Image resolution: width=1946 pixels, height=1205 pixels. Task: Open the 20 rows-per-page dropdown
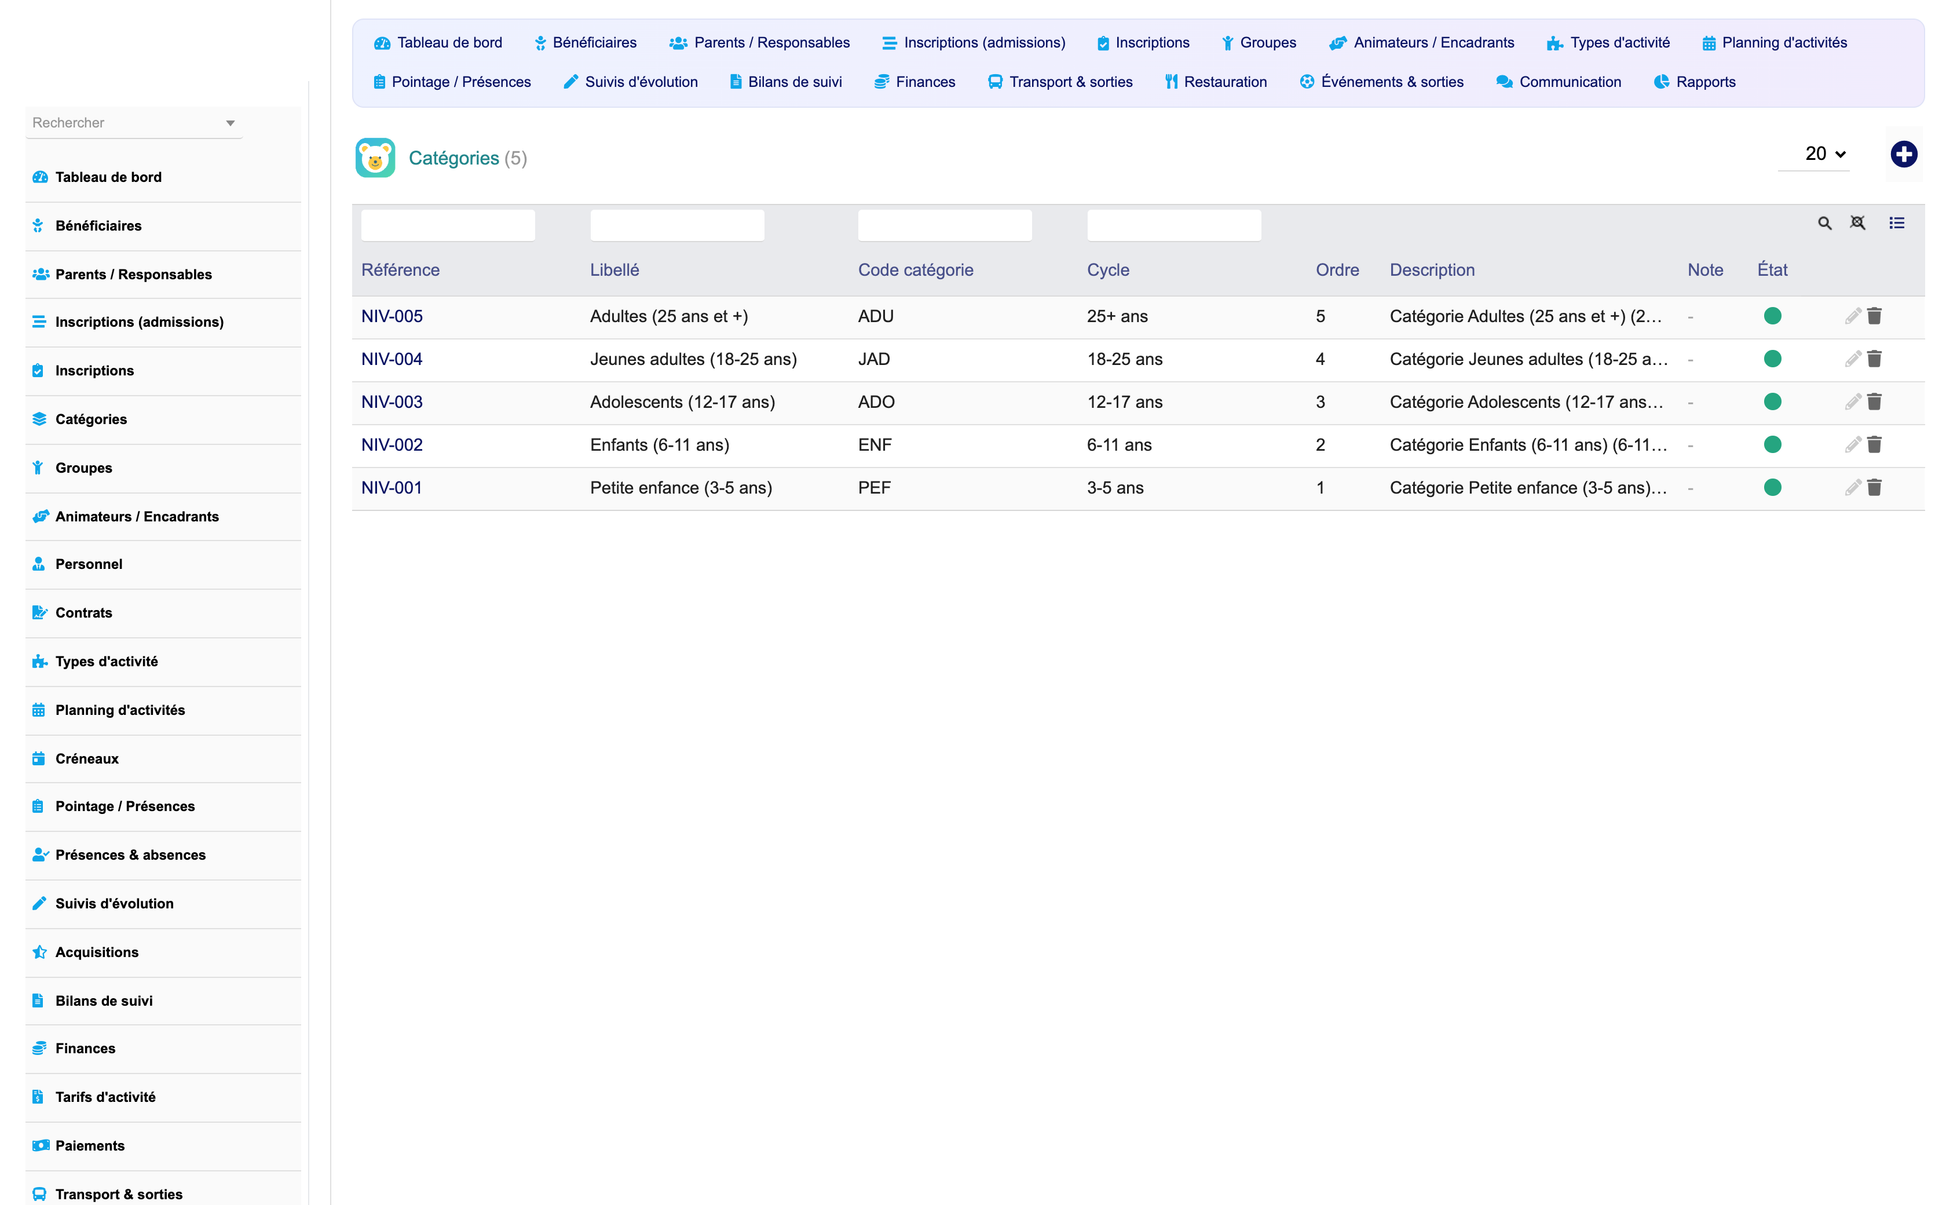[x=1814, y=154]
